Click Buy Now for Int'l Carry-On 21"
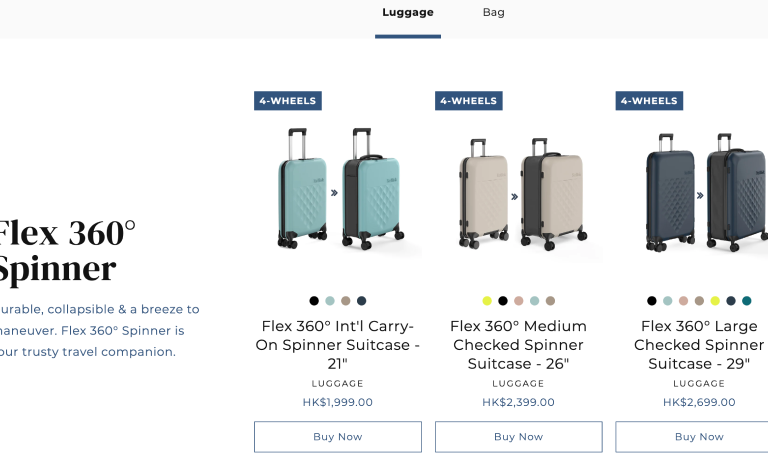 pyautogui.click(x=338, y=437)
